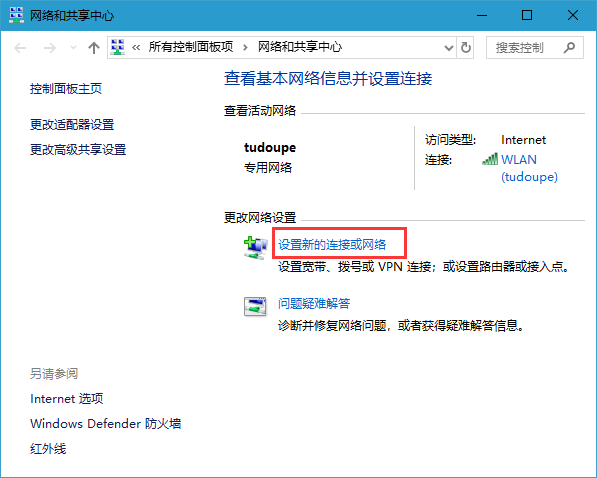Close the Network and Sharing Center window
The image size is (597, 478).
click(x=573, y=16)
